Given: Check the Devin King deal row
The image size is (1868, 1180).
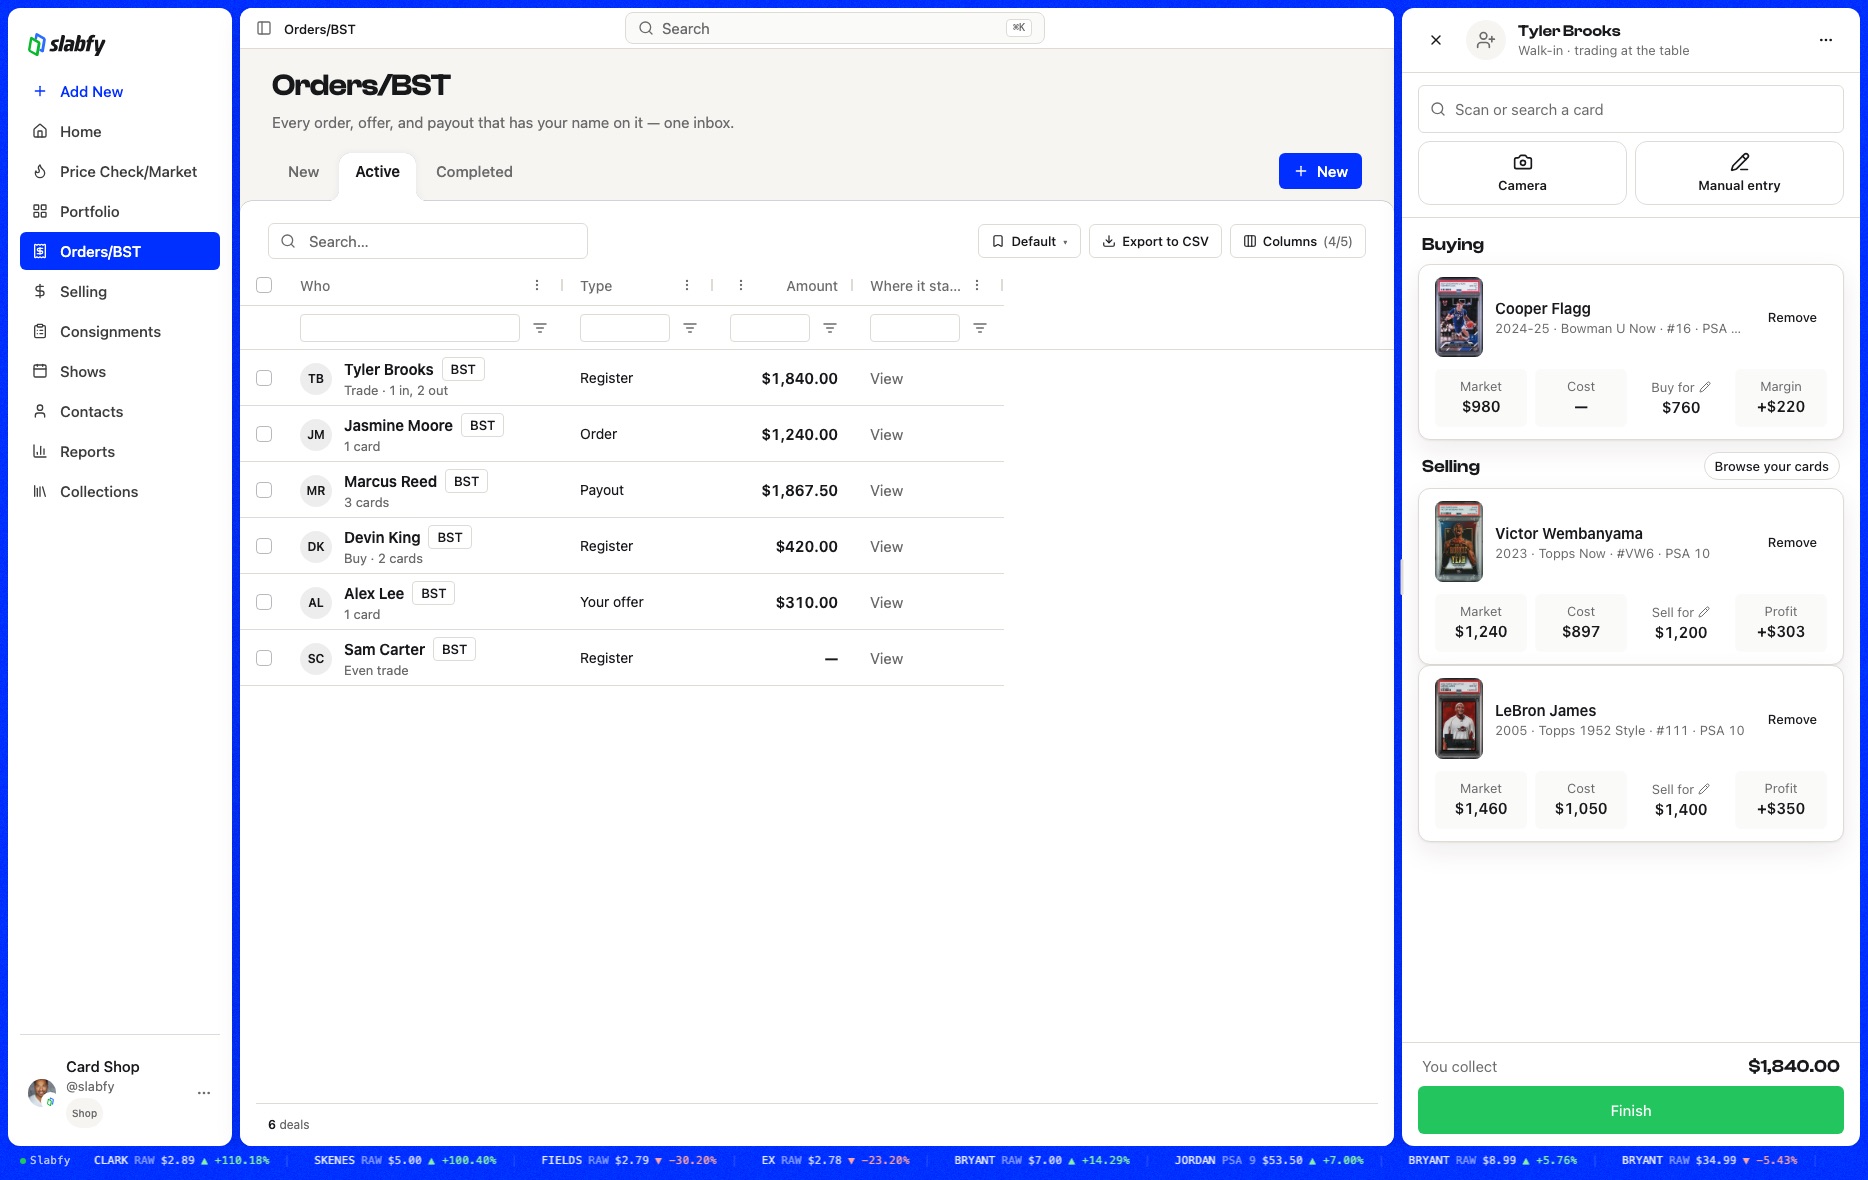Looking at the screenshot, I should tap(264, 546).
